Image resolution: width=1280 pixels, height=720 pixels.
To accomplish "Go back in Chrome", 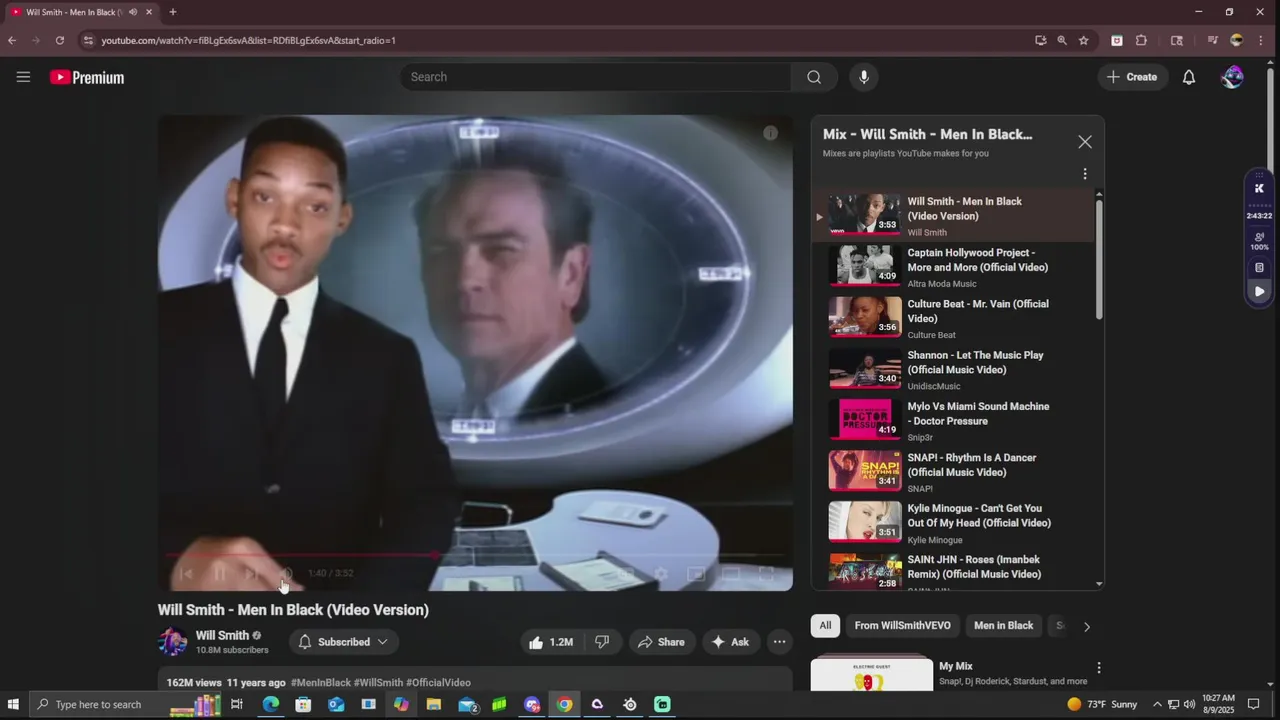I will coord(12,40).
